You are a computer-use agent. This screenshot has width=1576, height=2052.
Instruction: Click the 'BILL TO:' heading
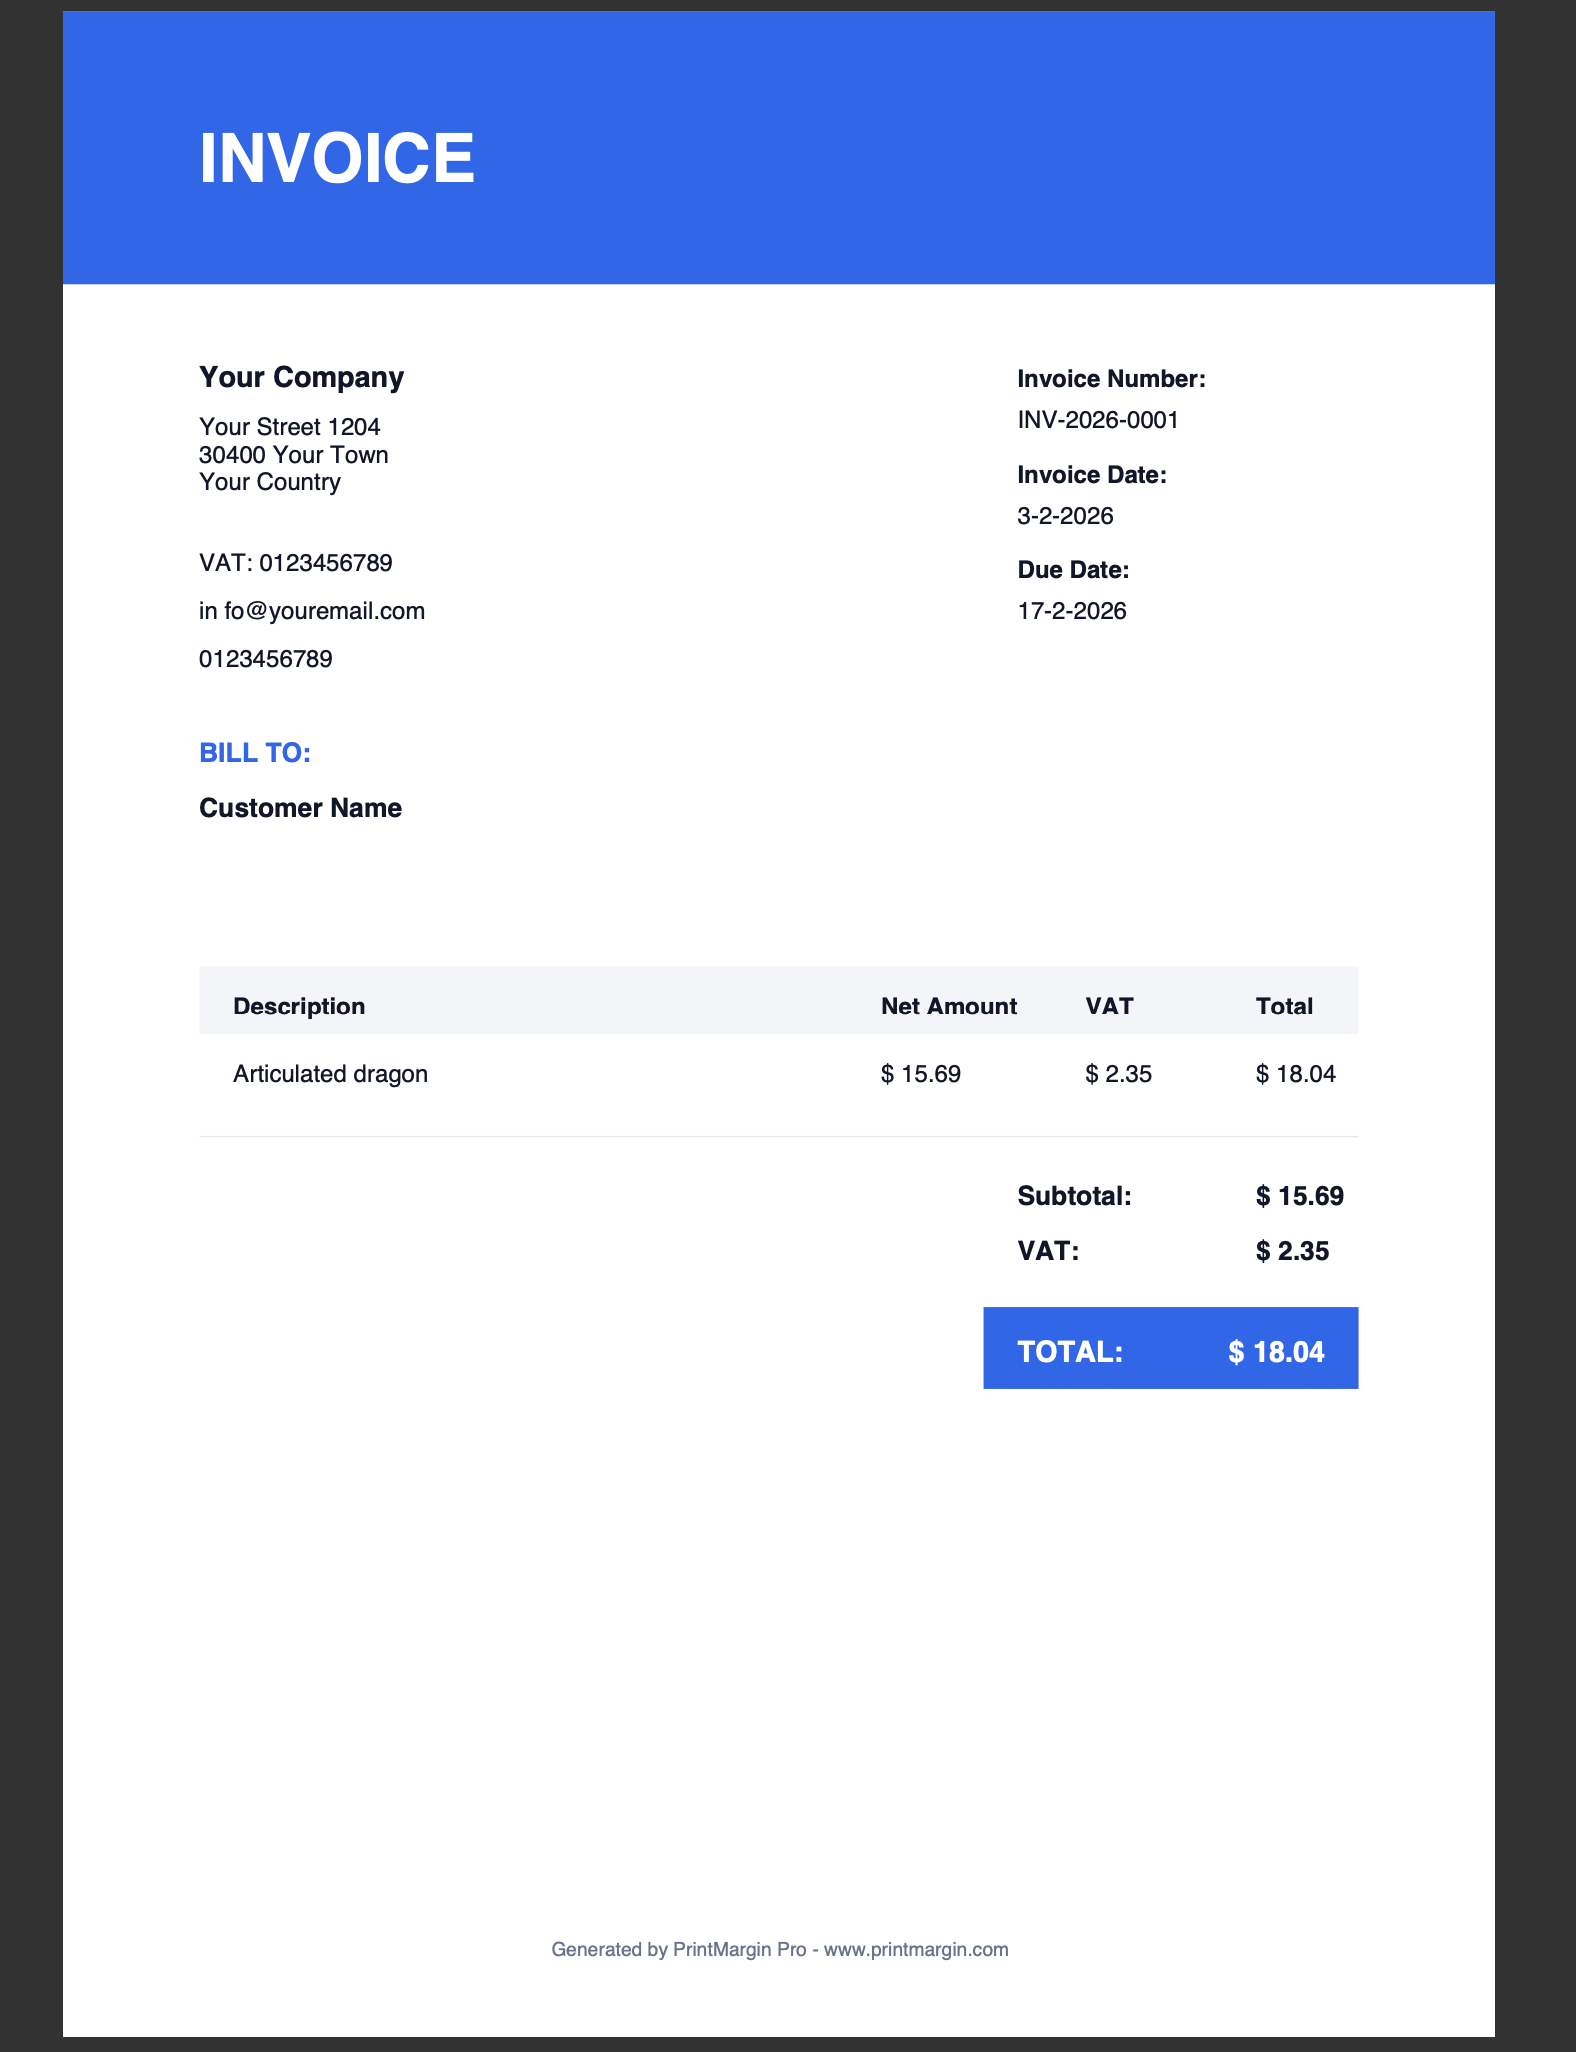click(x=255, y=753)
